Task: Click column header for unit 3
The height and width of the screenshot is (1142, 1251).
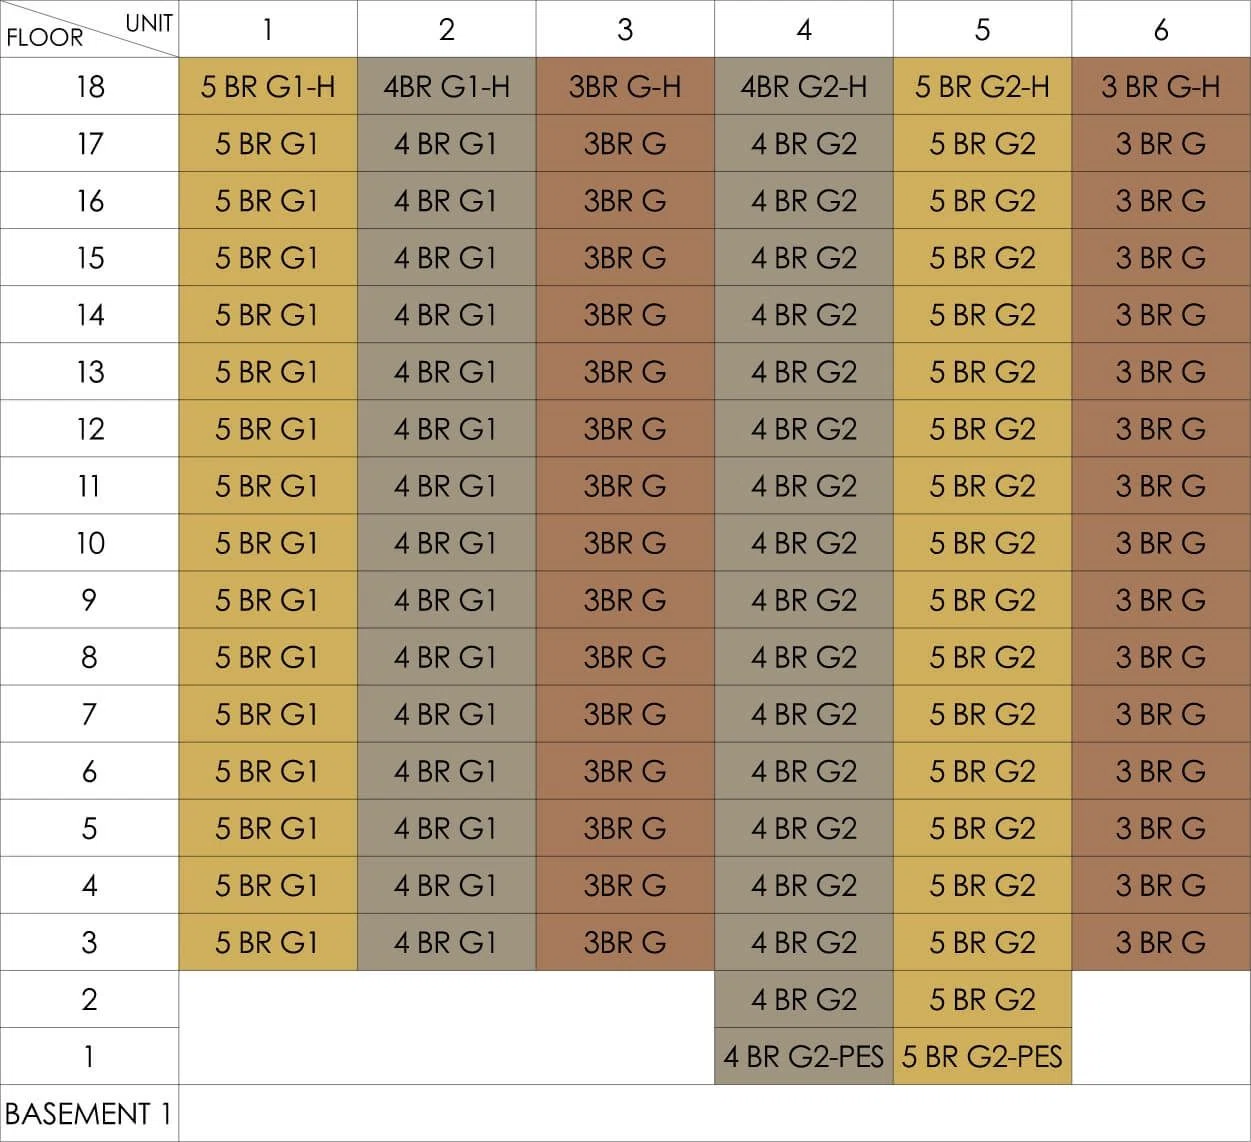Action: (x=625, y=29)
